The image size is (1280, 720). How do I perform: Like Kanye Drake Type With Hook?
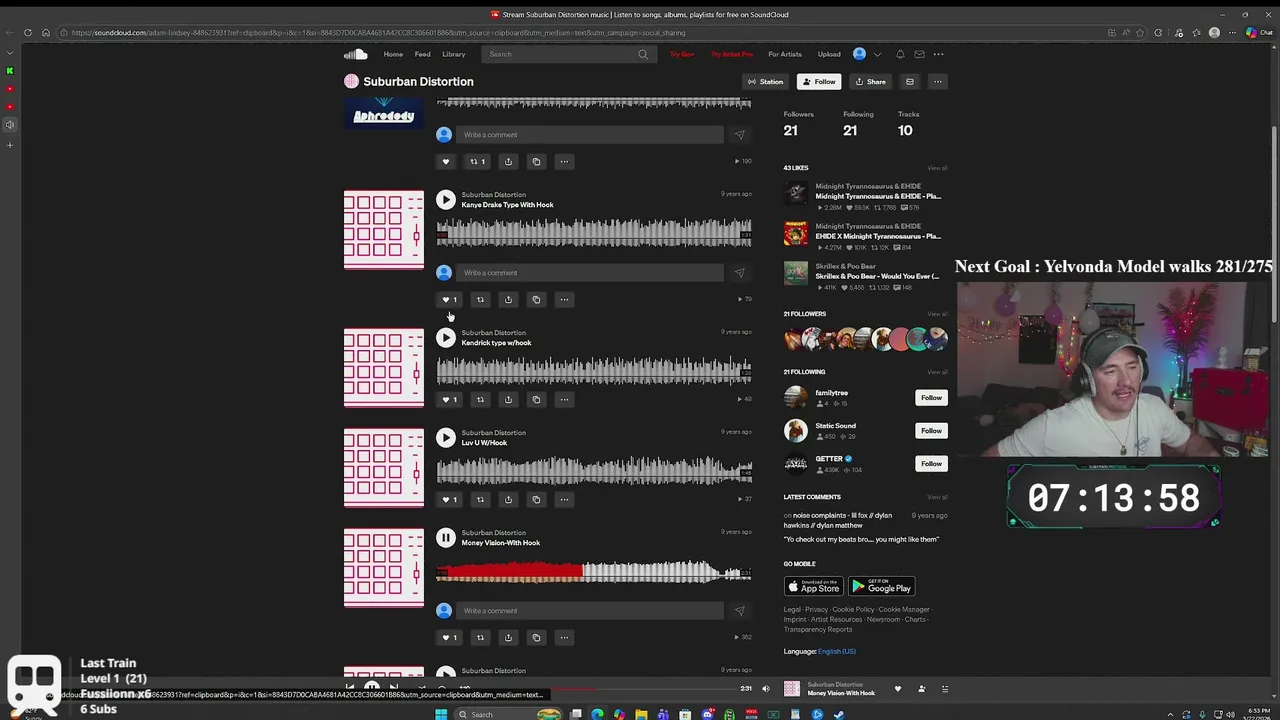coord(449,299)
